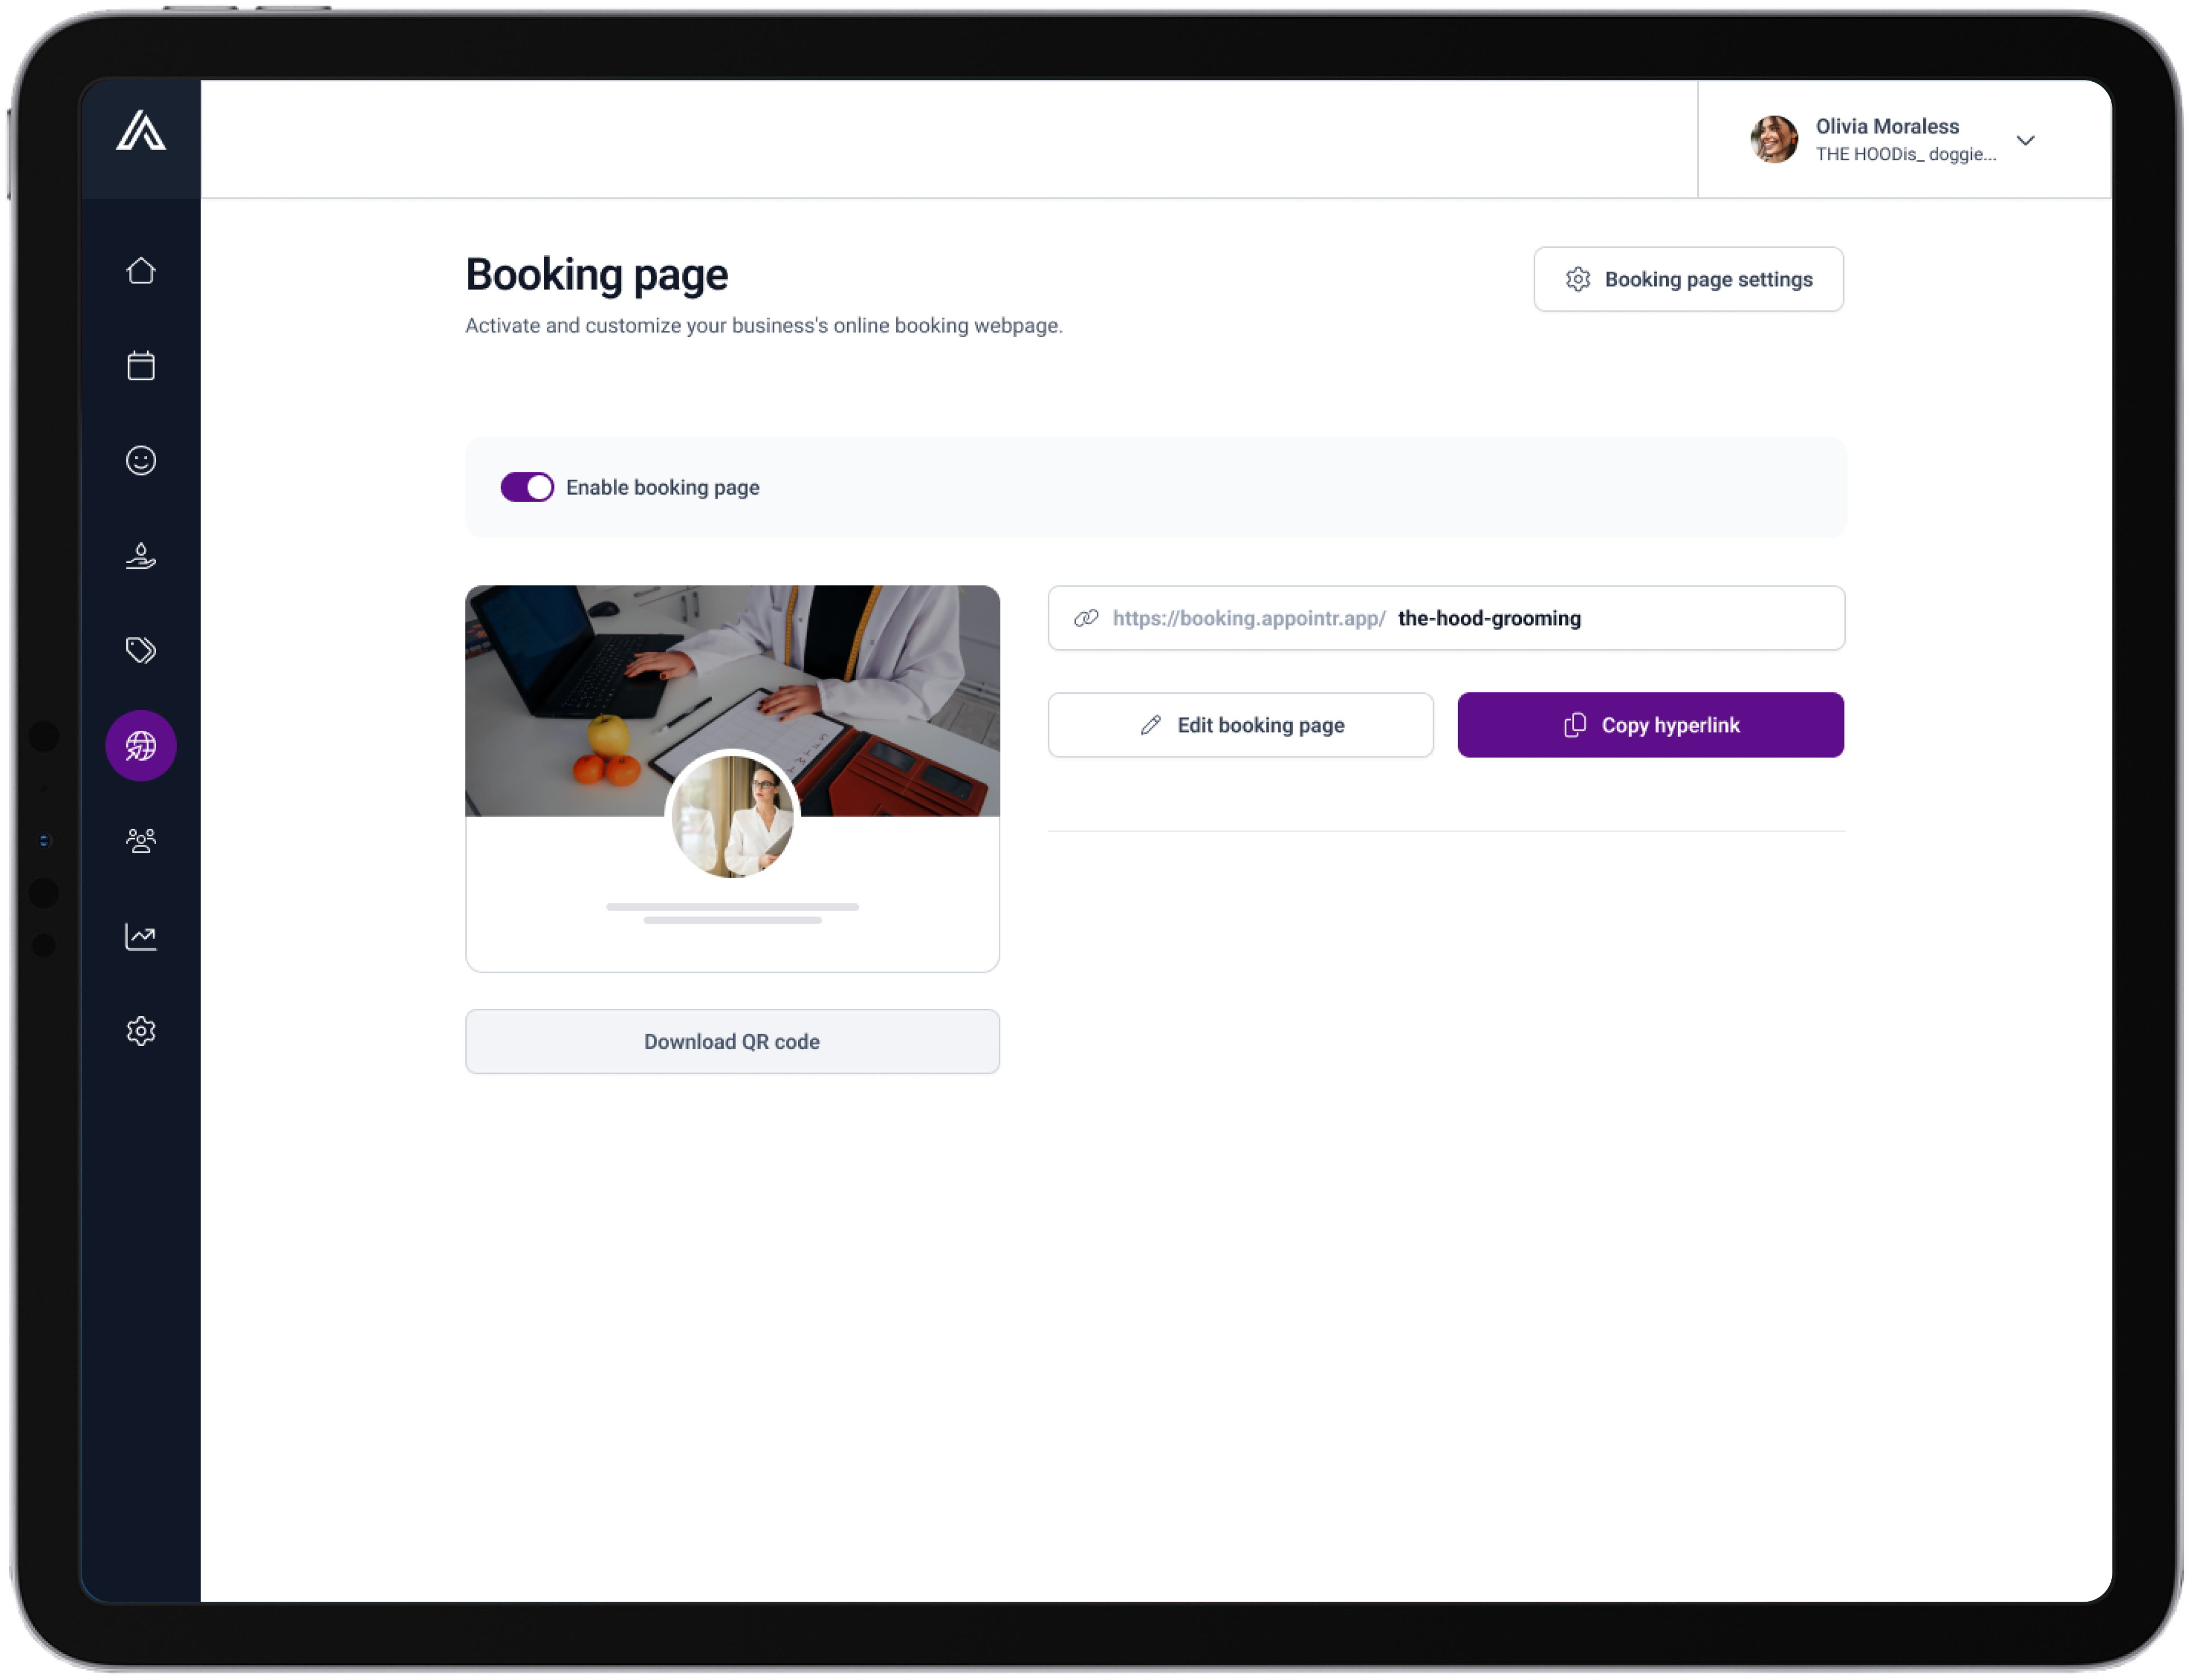Select the tag/label icon in sidebar

tap(141, 649)
